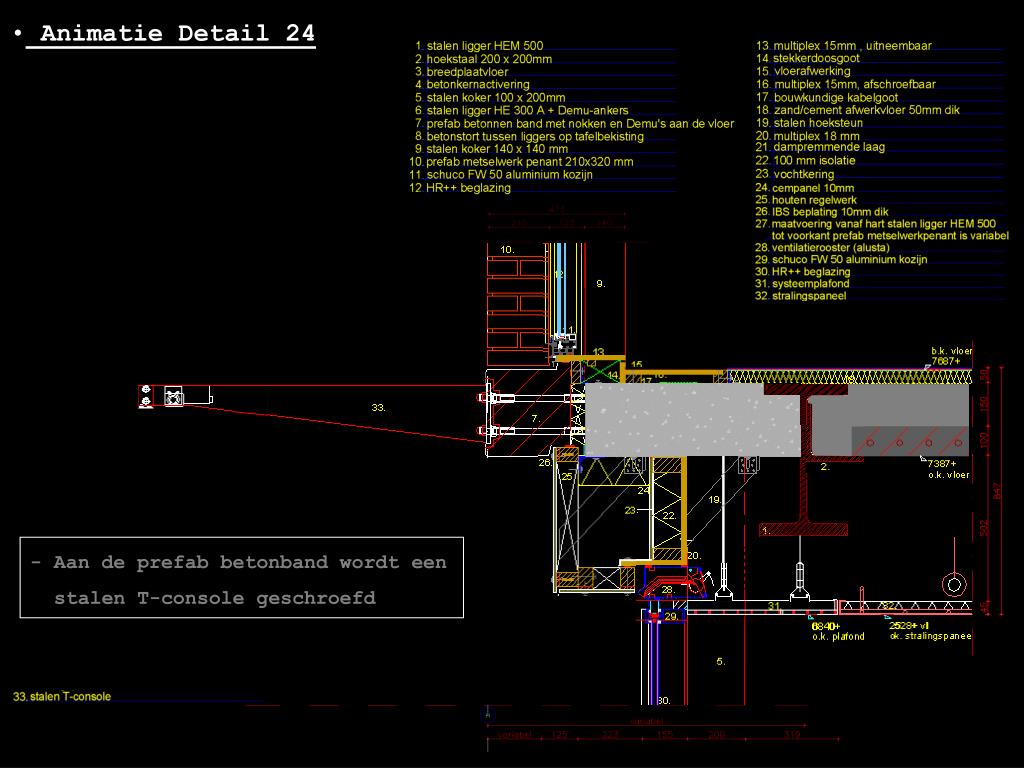The image size is (1024, 768).
Task: Click the '10.' label on the brick penant
Action: 507,249
